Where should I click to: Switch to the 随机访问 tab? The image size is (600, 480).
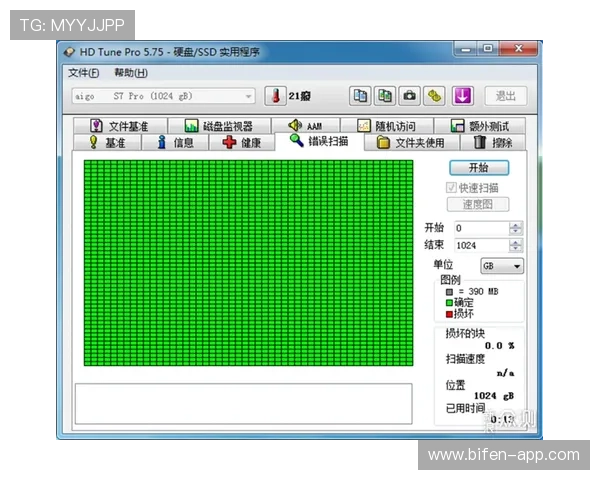click(x=387, y=126)
